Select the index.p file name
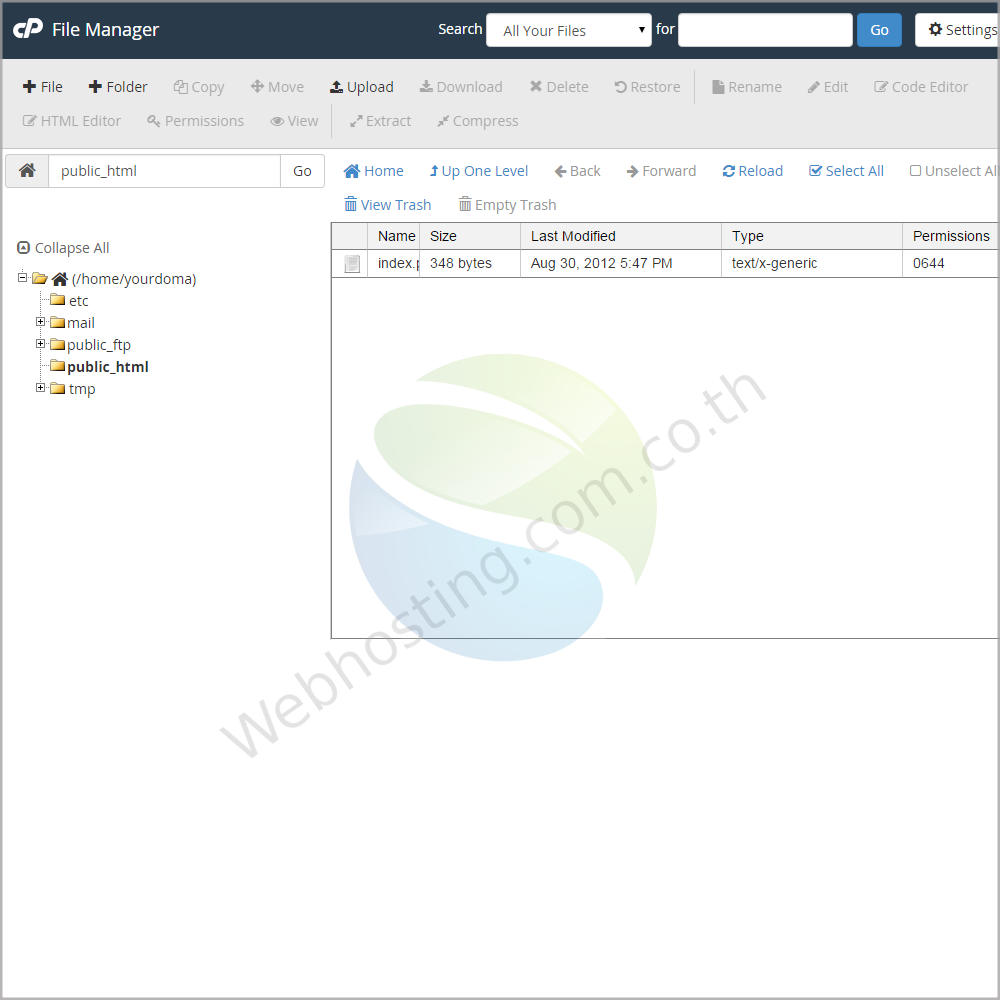This screenshot has height=1000, width=1000. (399, 263)
